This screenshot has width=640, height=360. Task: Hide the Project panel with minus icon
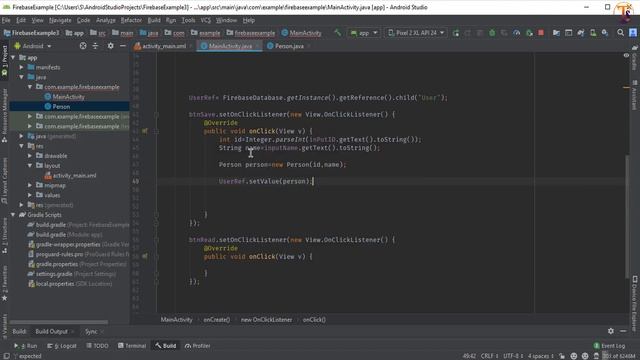[x=122, y=46]
